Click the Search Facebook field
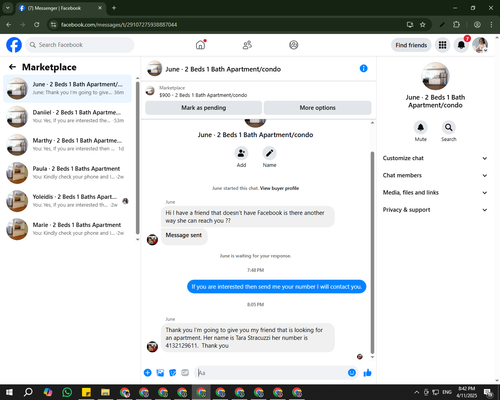 click(x=80, y=45)
